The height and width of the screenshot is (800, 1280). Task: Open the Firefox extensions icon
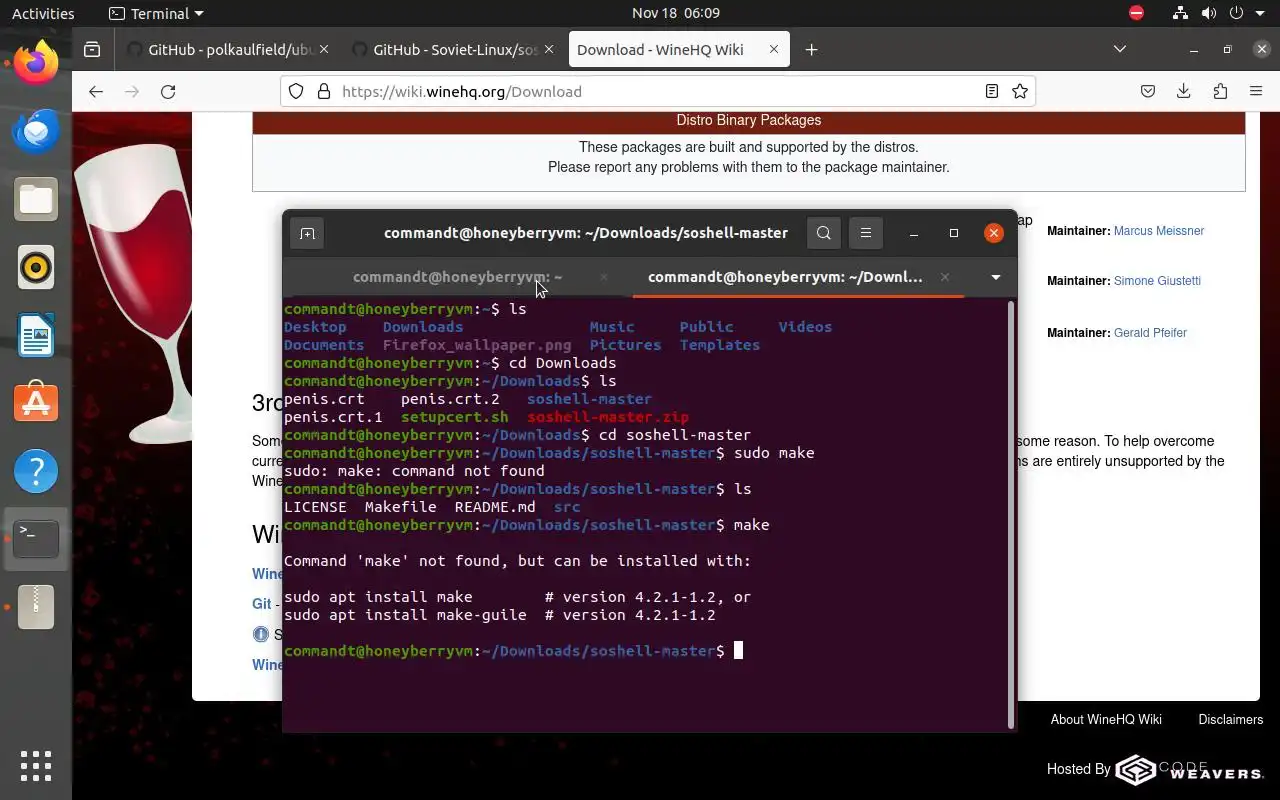1220,91
